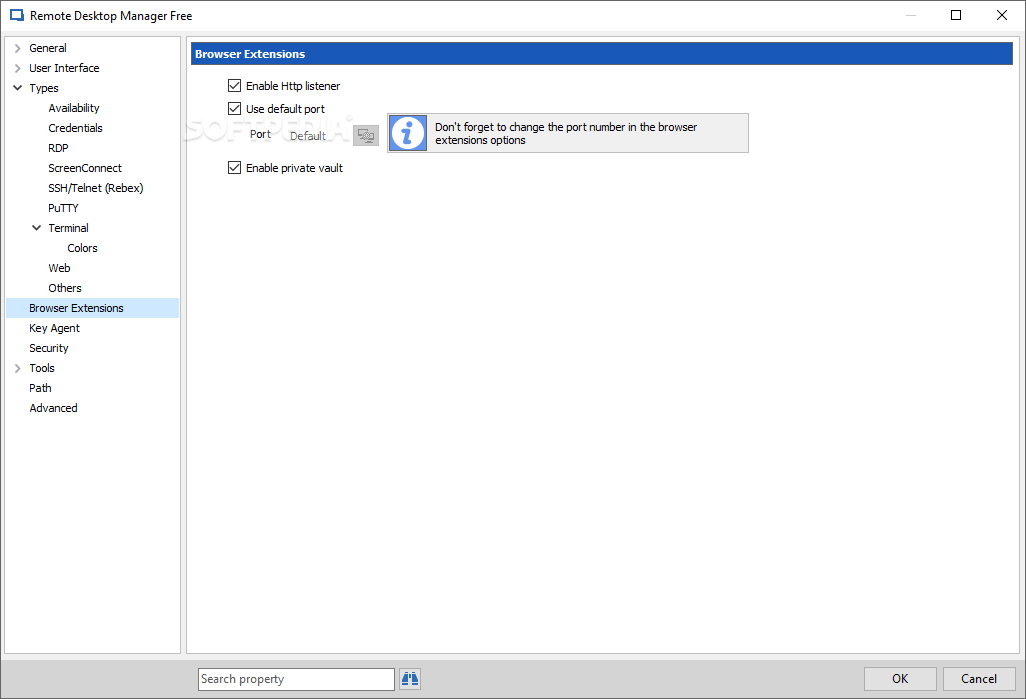Toggle the Enable Http listener checkbox

tap(234, 86)
